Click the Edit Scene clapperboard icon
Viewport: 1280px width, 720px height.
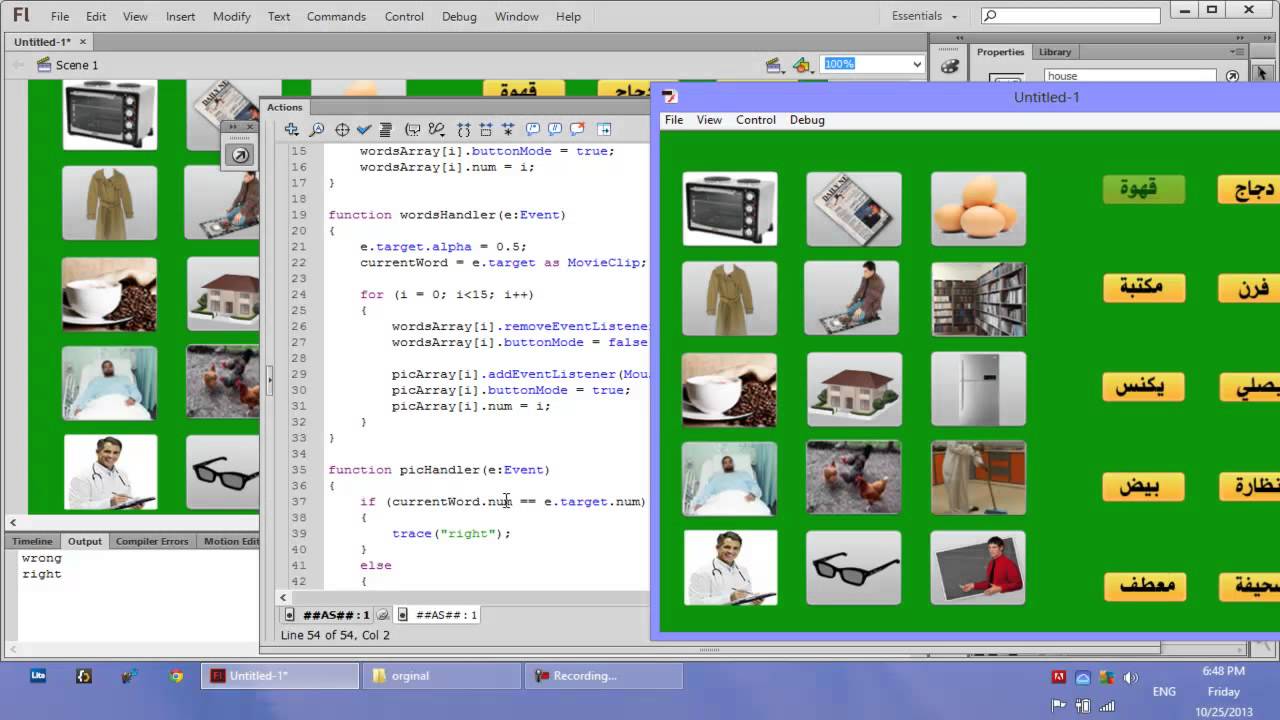pyautogui.click(x=773, y=64)
